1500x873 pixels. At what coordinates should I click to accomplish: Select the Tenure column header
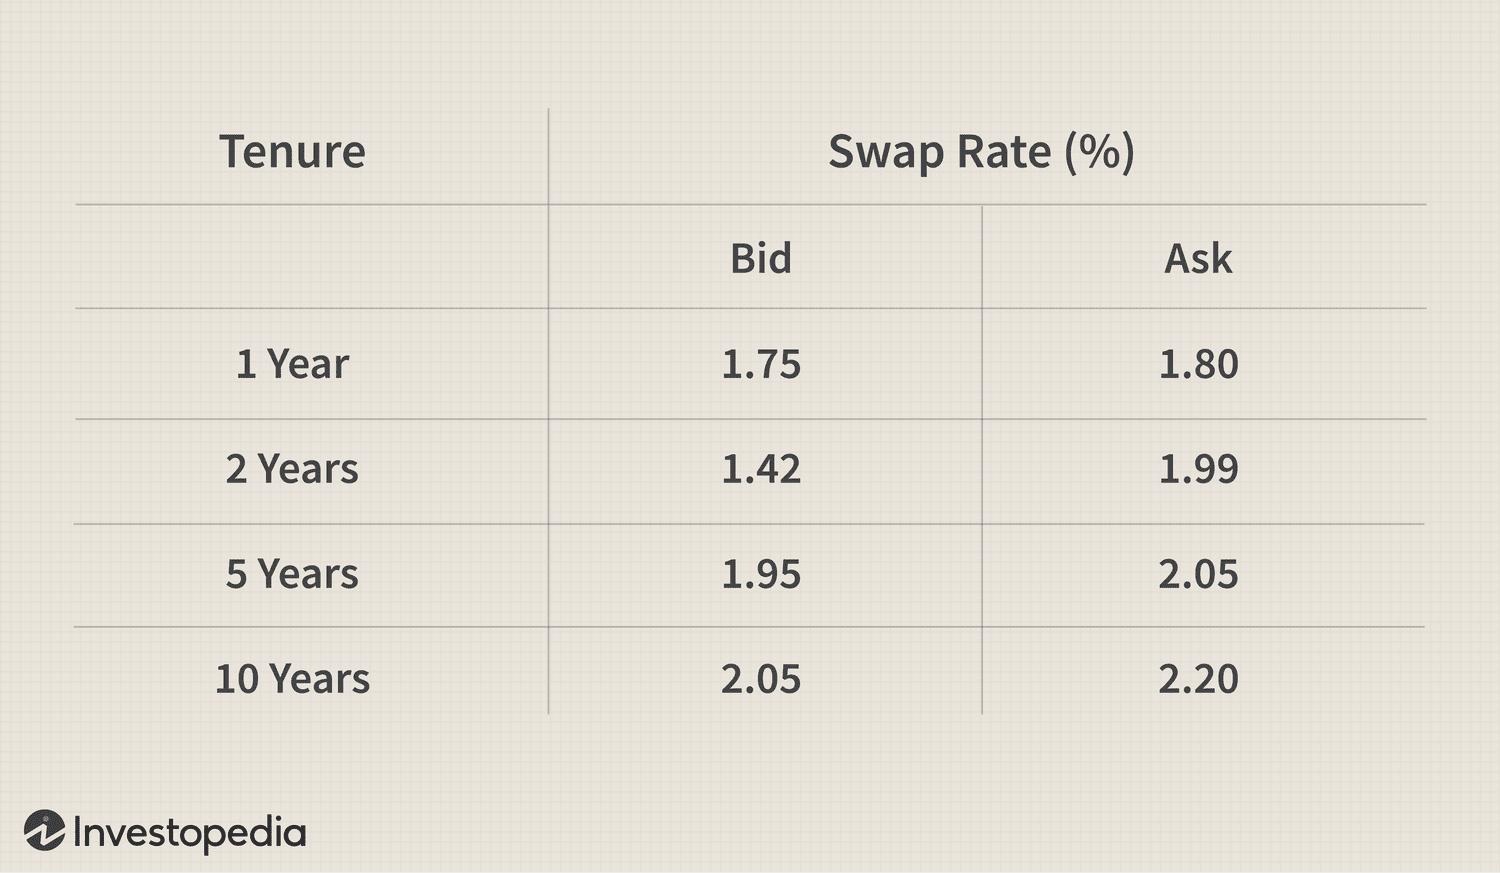(293, 152)
